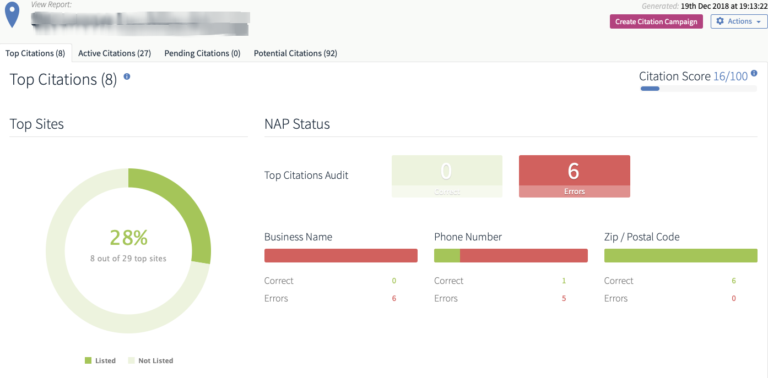Image resolution: width=768 pixels, height=378 pixels.
Task: Open Pending Citations (0) tab
Action: point(202,53)
